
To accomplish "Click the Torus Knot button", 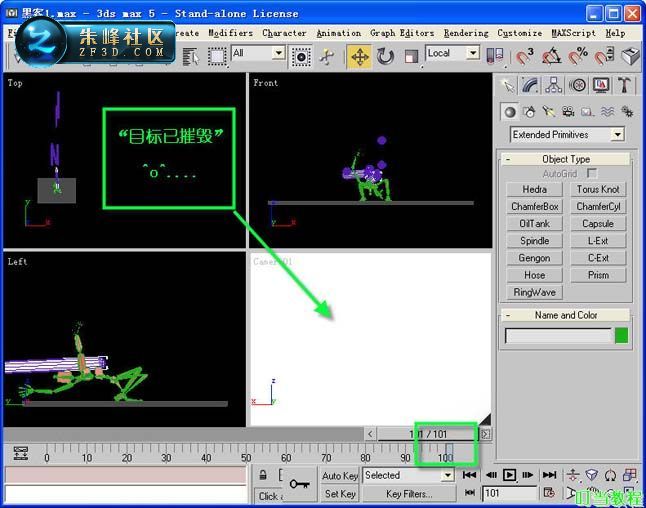I will [x=598, y=190].
